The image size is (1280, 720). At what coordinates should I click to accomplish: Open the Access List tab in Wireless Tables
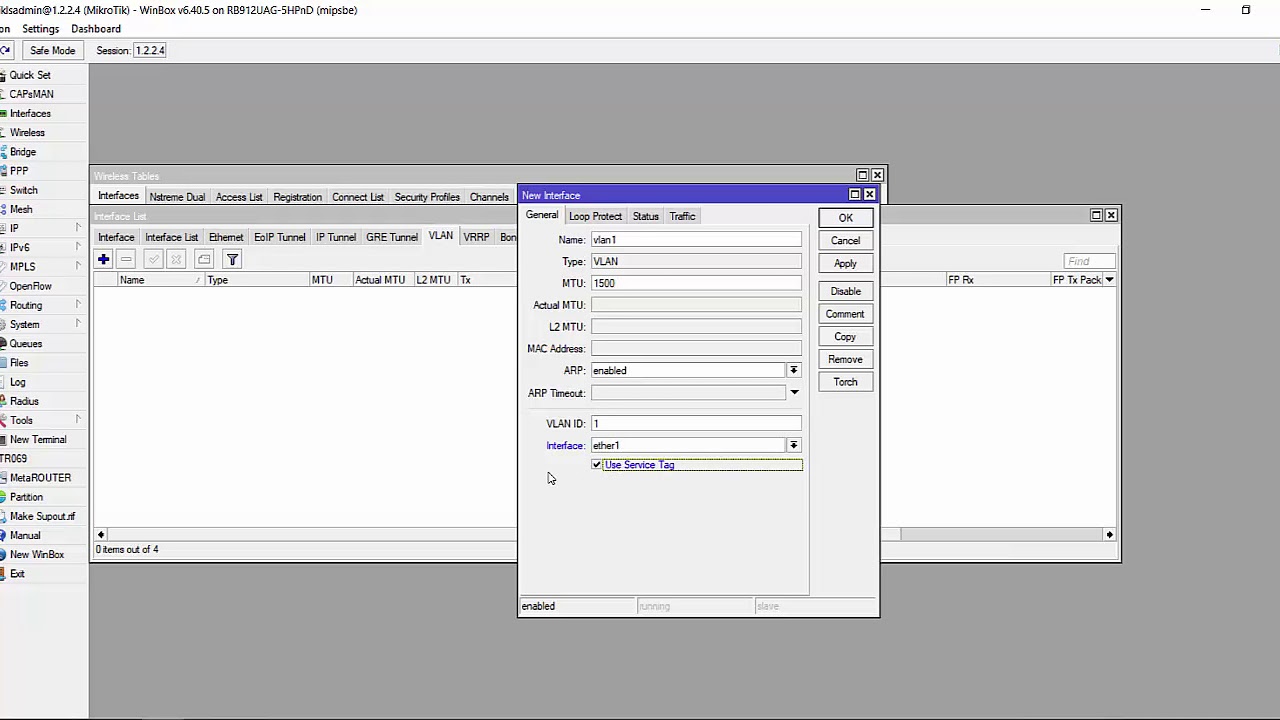[x=239, y=197]
